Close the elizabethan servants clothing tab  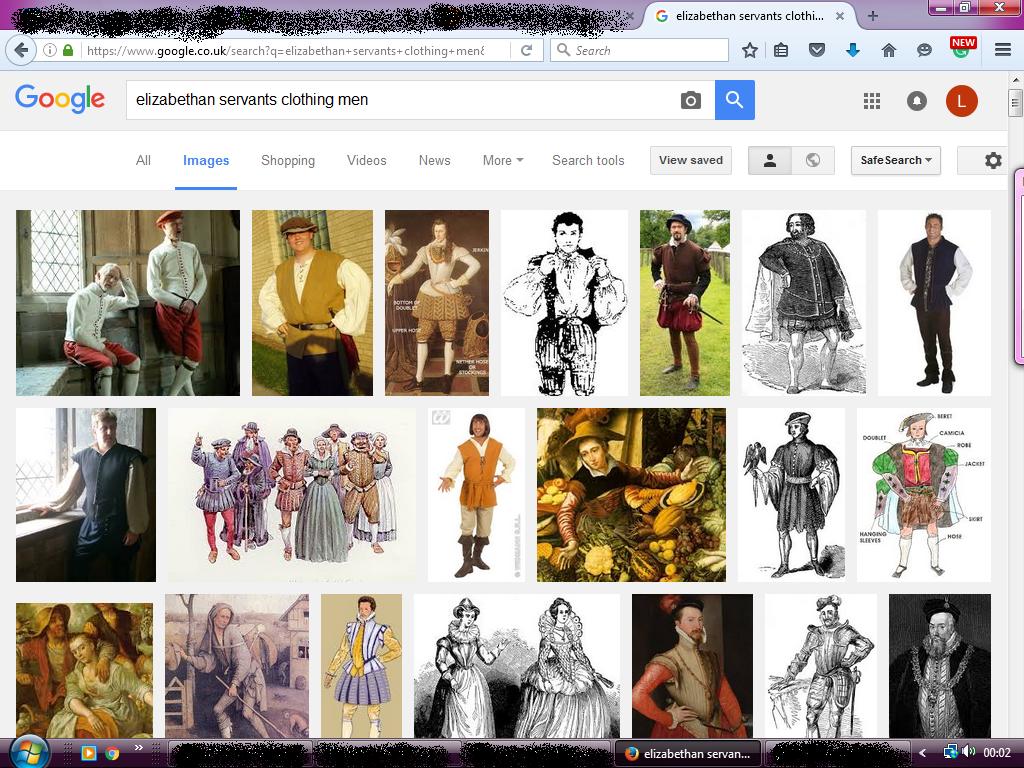point(840,16)
